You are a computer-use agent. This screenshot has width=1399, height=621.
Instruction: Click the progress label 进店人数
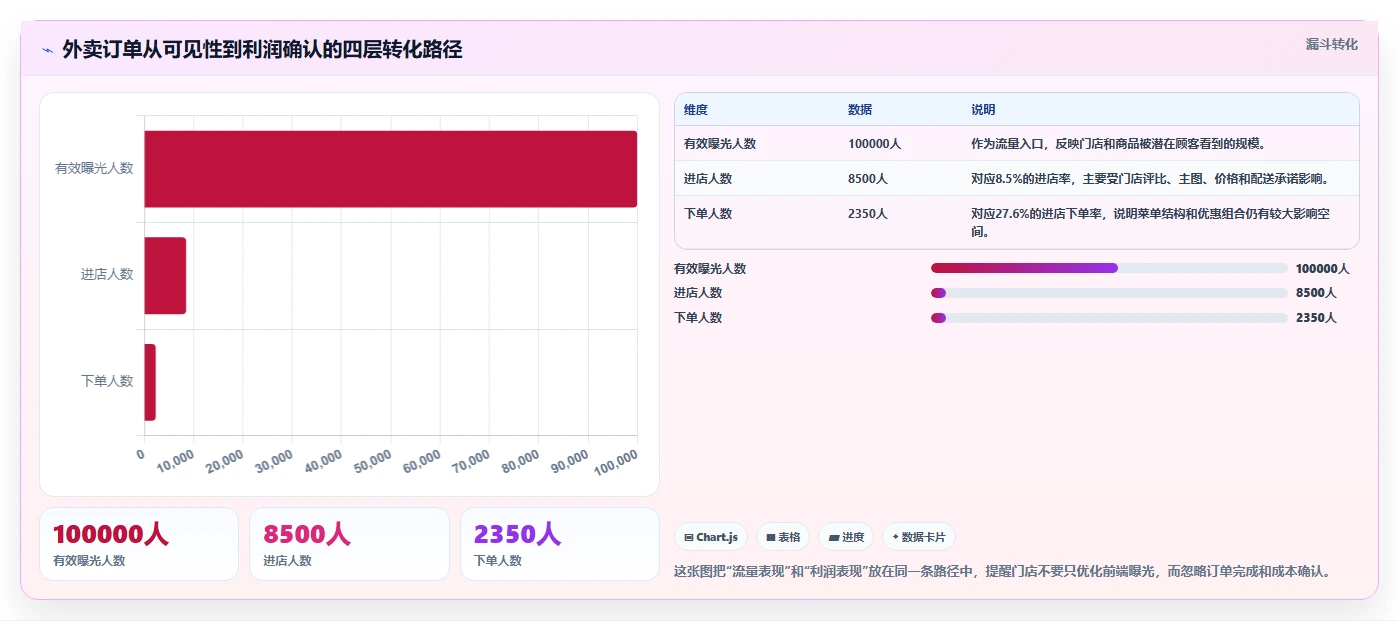698,293
